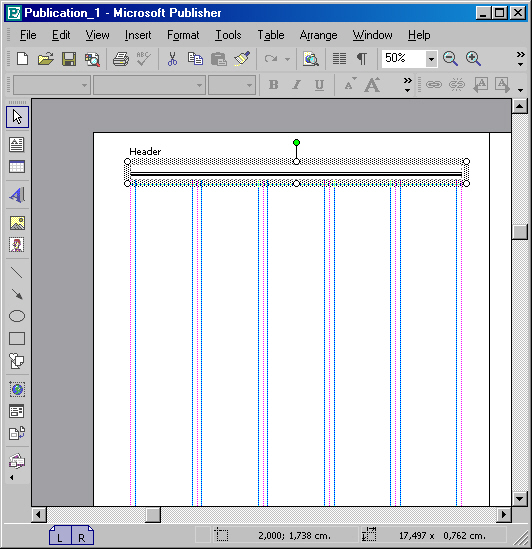532x549 pixels.
Task: Click the Format Painter brush icon
Action: point(242,58)
